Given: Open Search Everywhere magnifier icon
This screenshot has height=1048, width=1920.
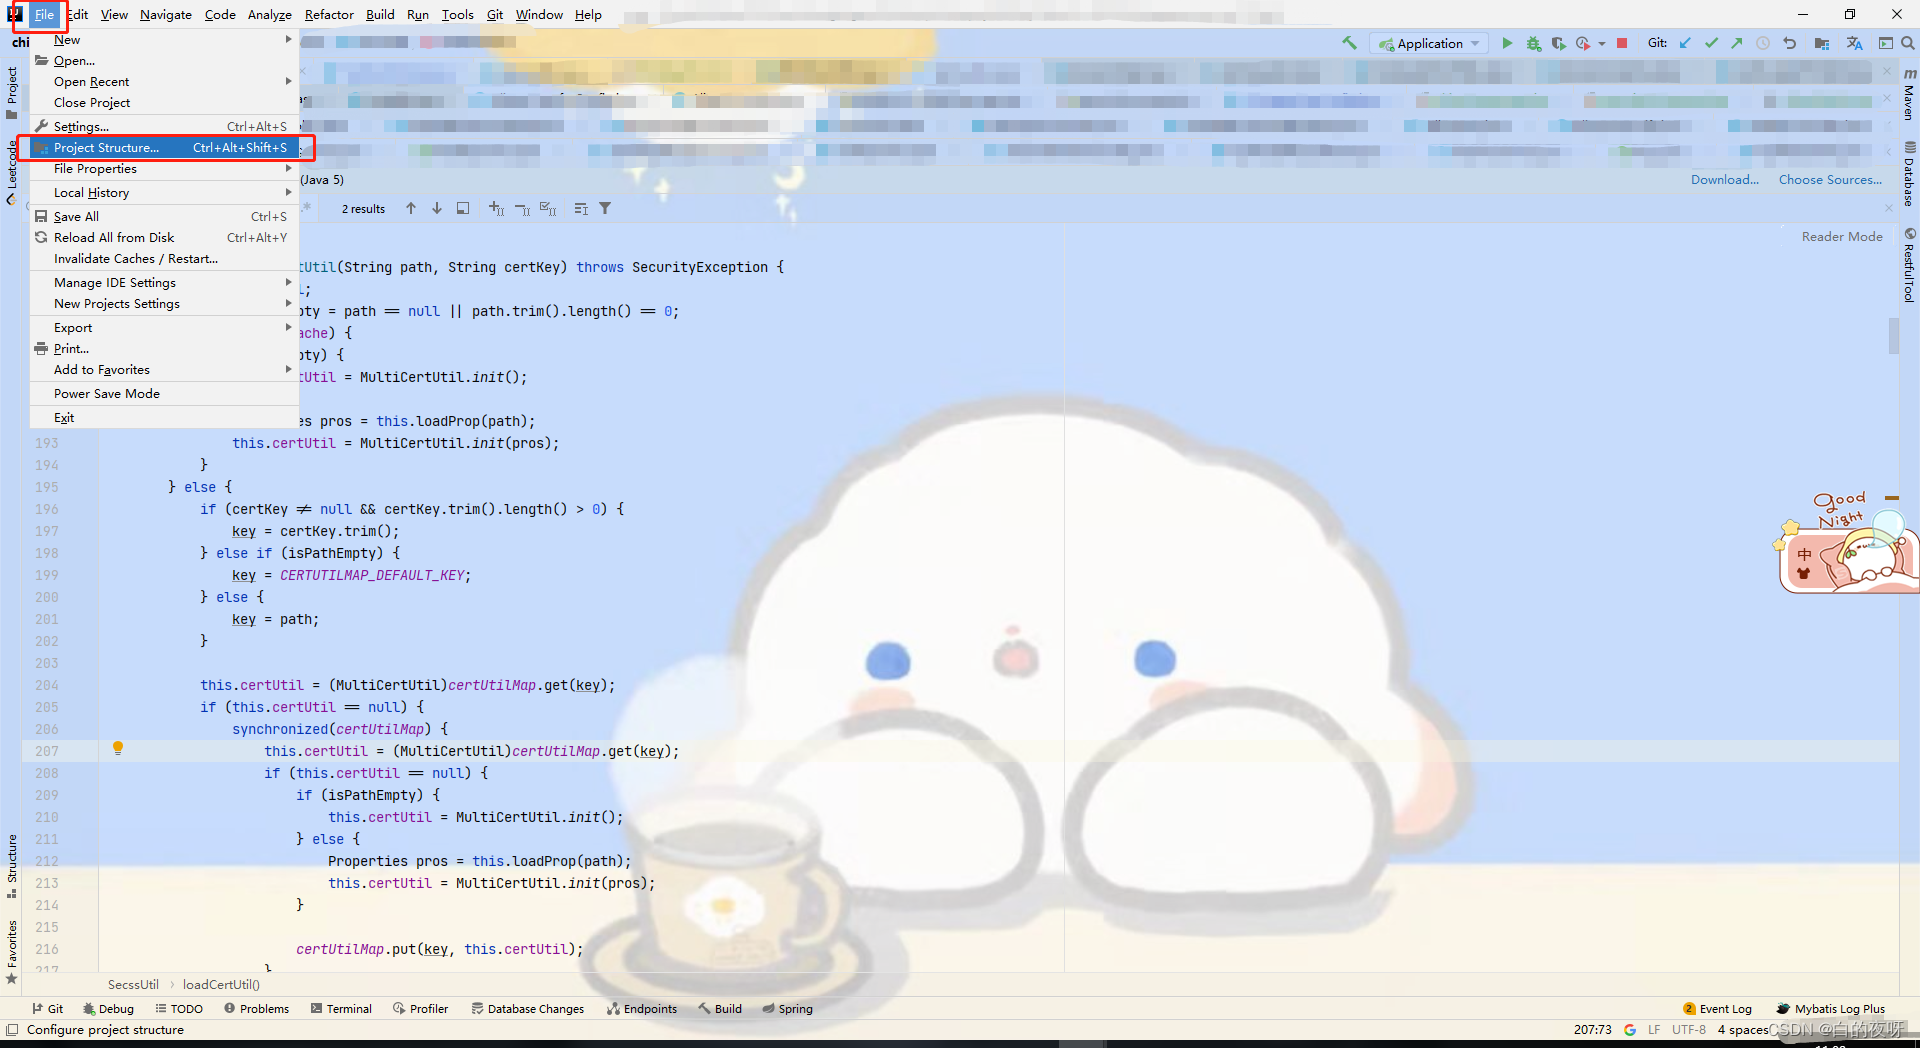Looking at the screenshot, I should coord(1908,43).
